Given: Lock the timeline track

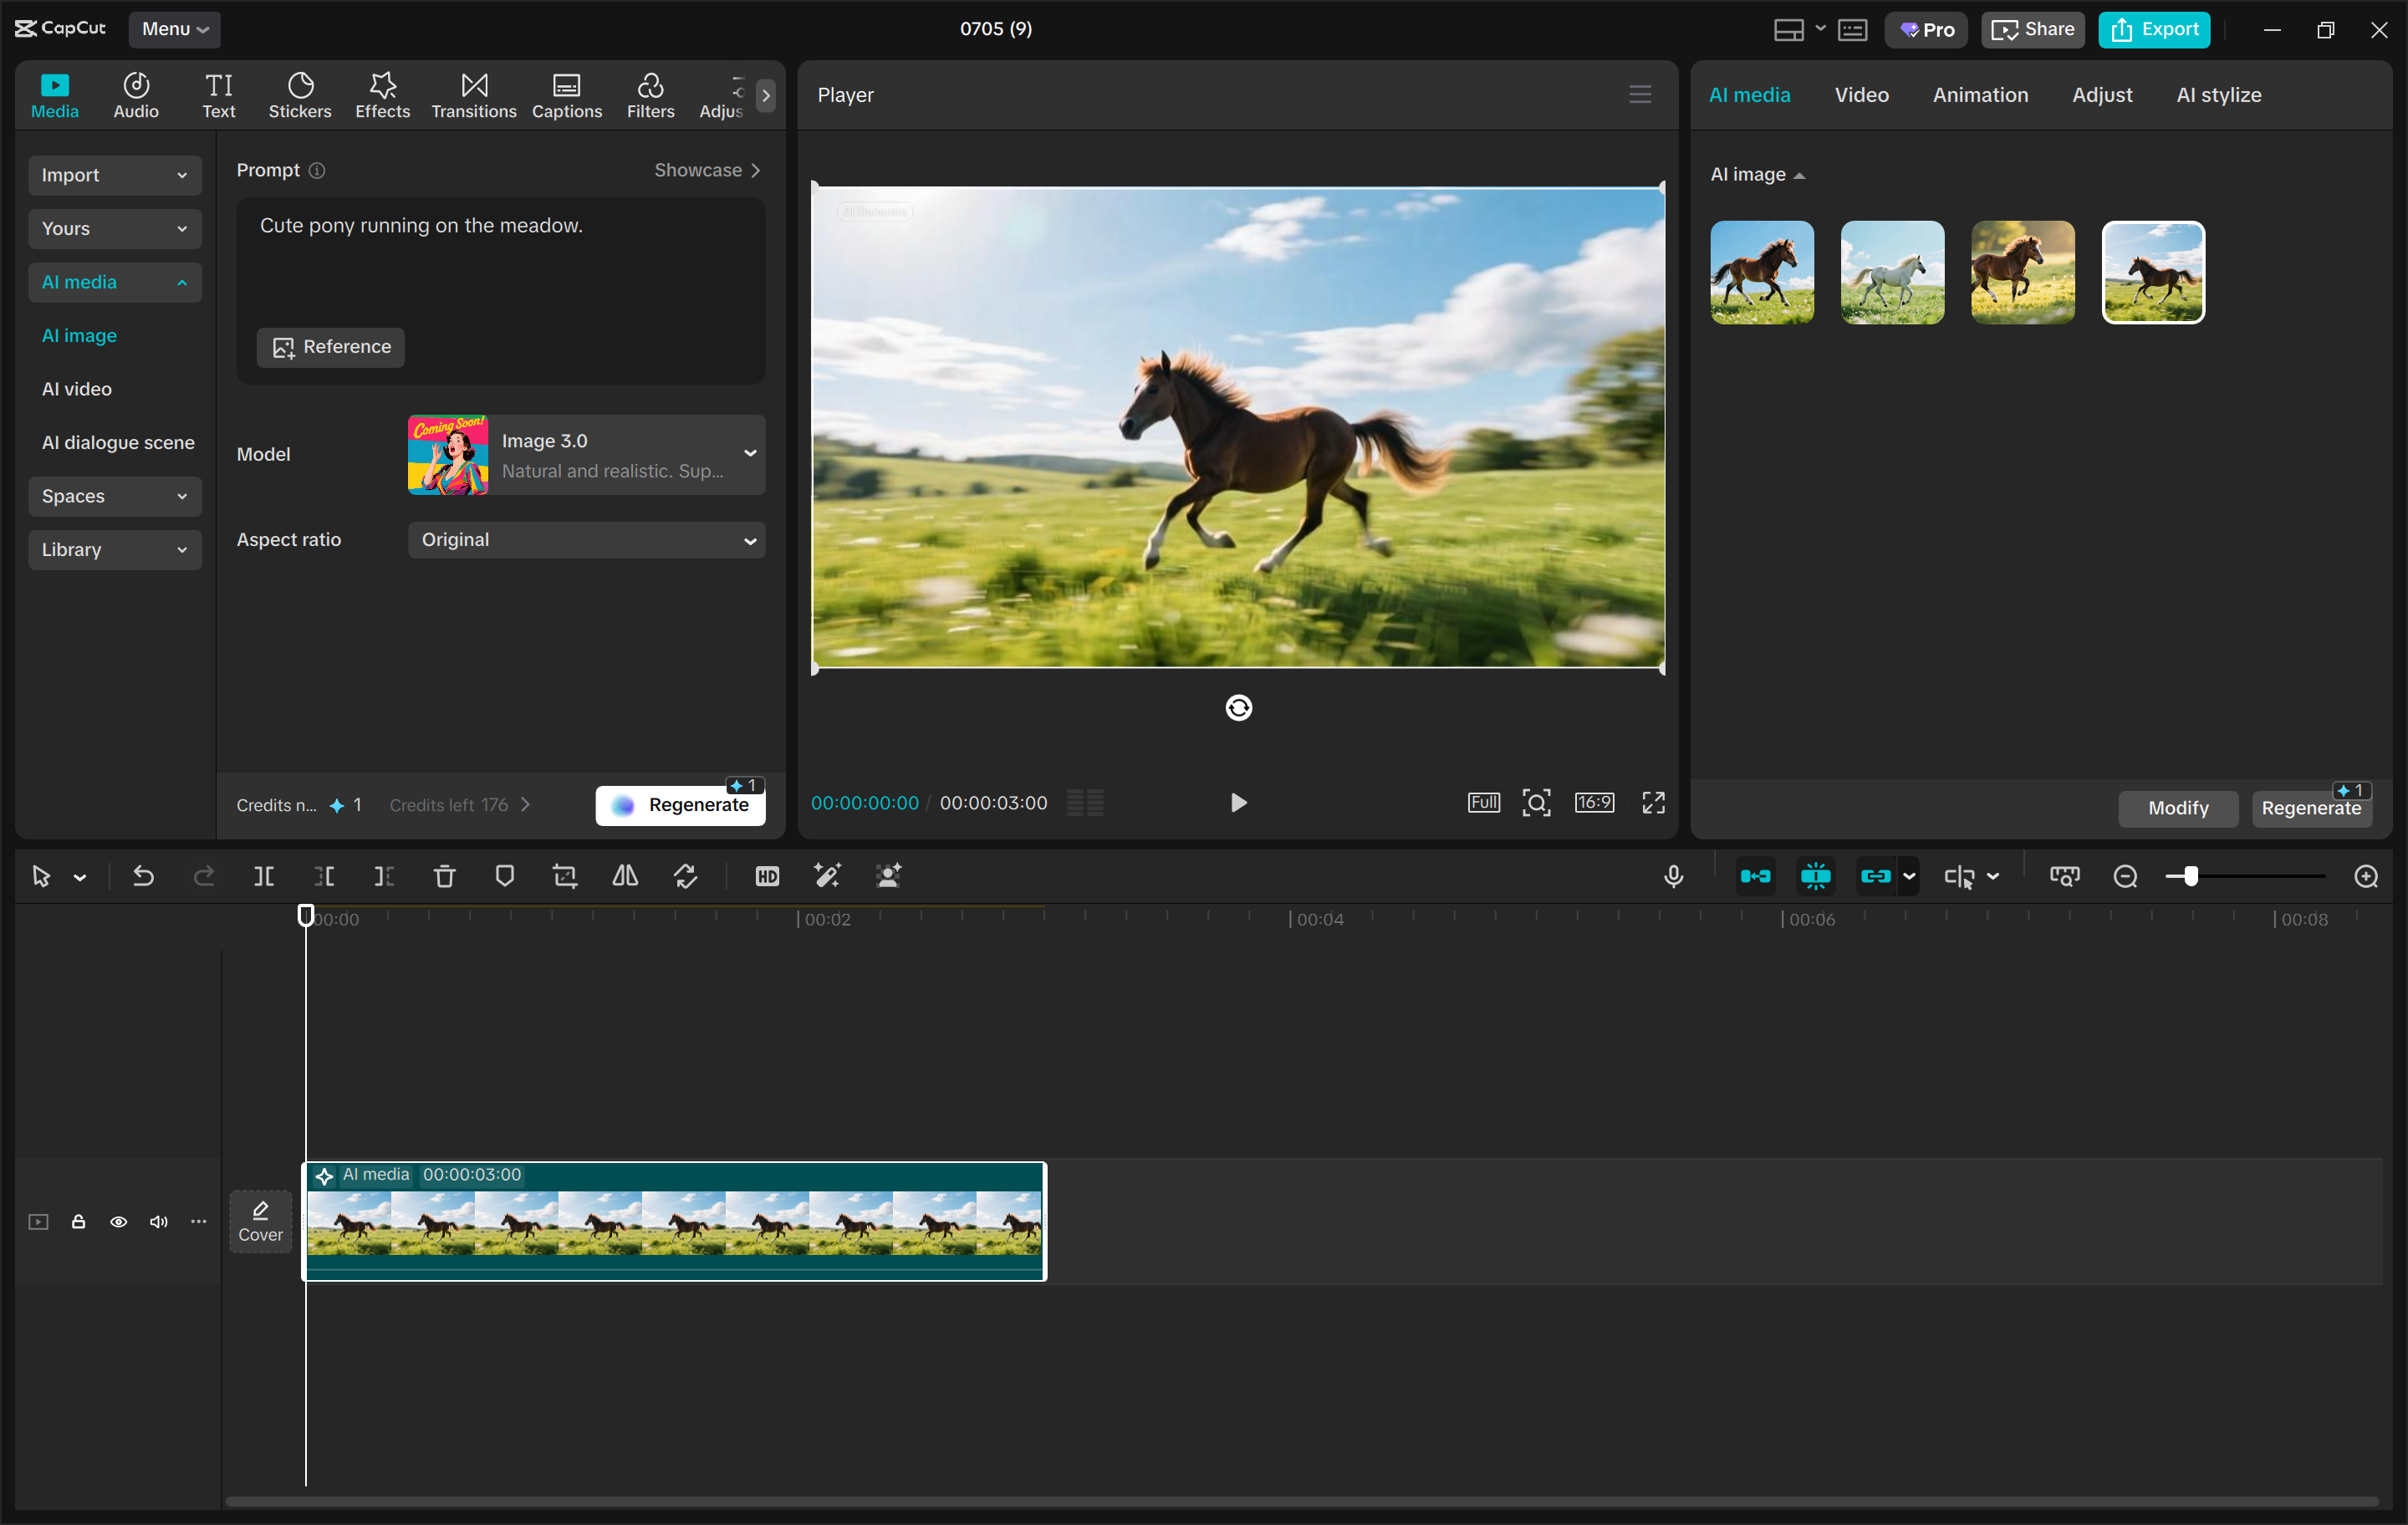Looking at the screenshot, I should point(79,1222).
